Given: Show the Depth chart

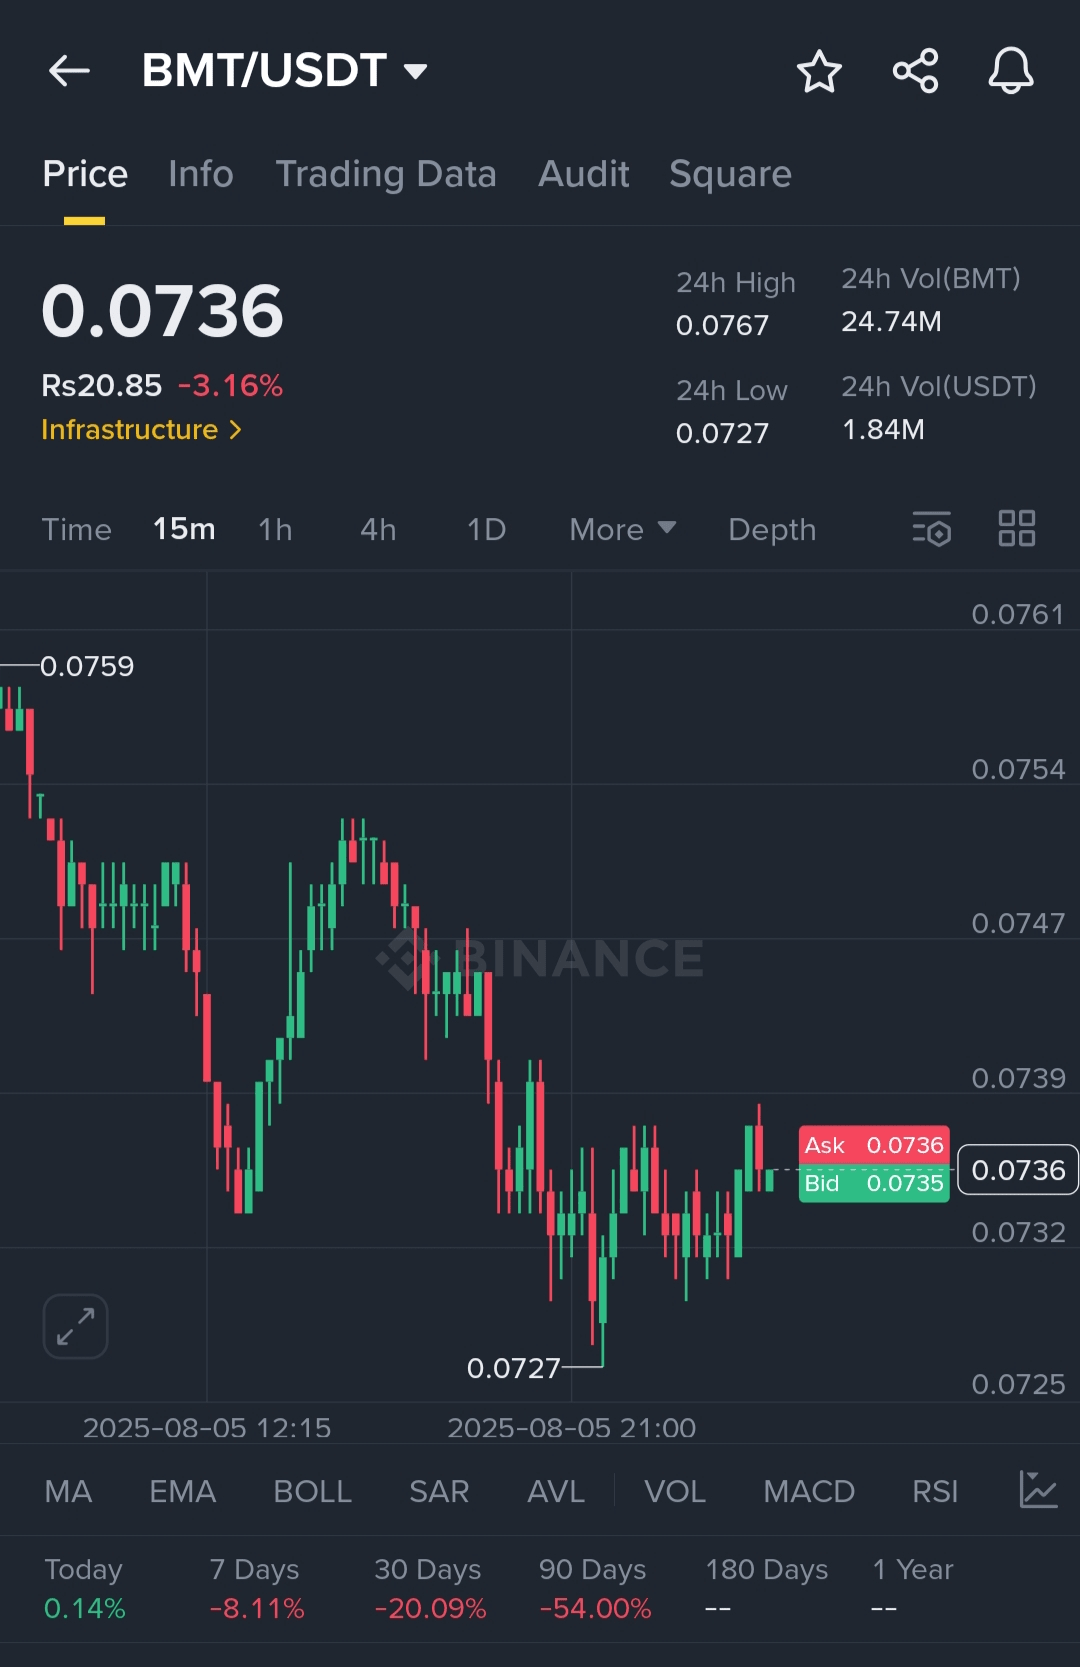Looking at the screenshot, I should (772, 529).
